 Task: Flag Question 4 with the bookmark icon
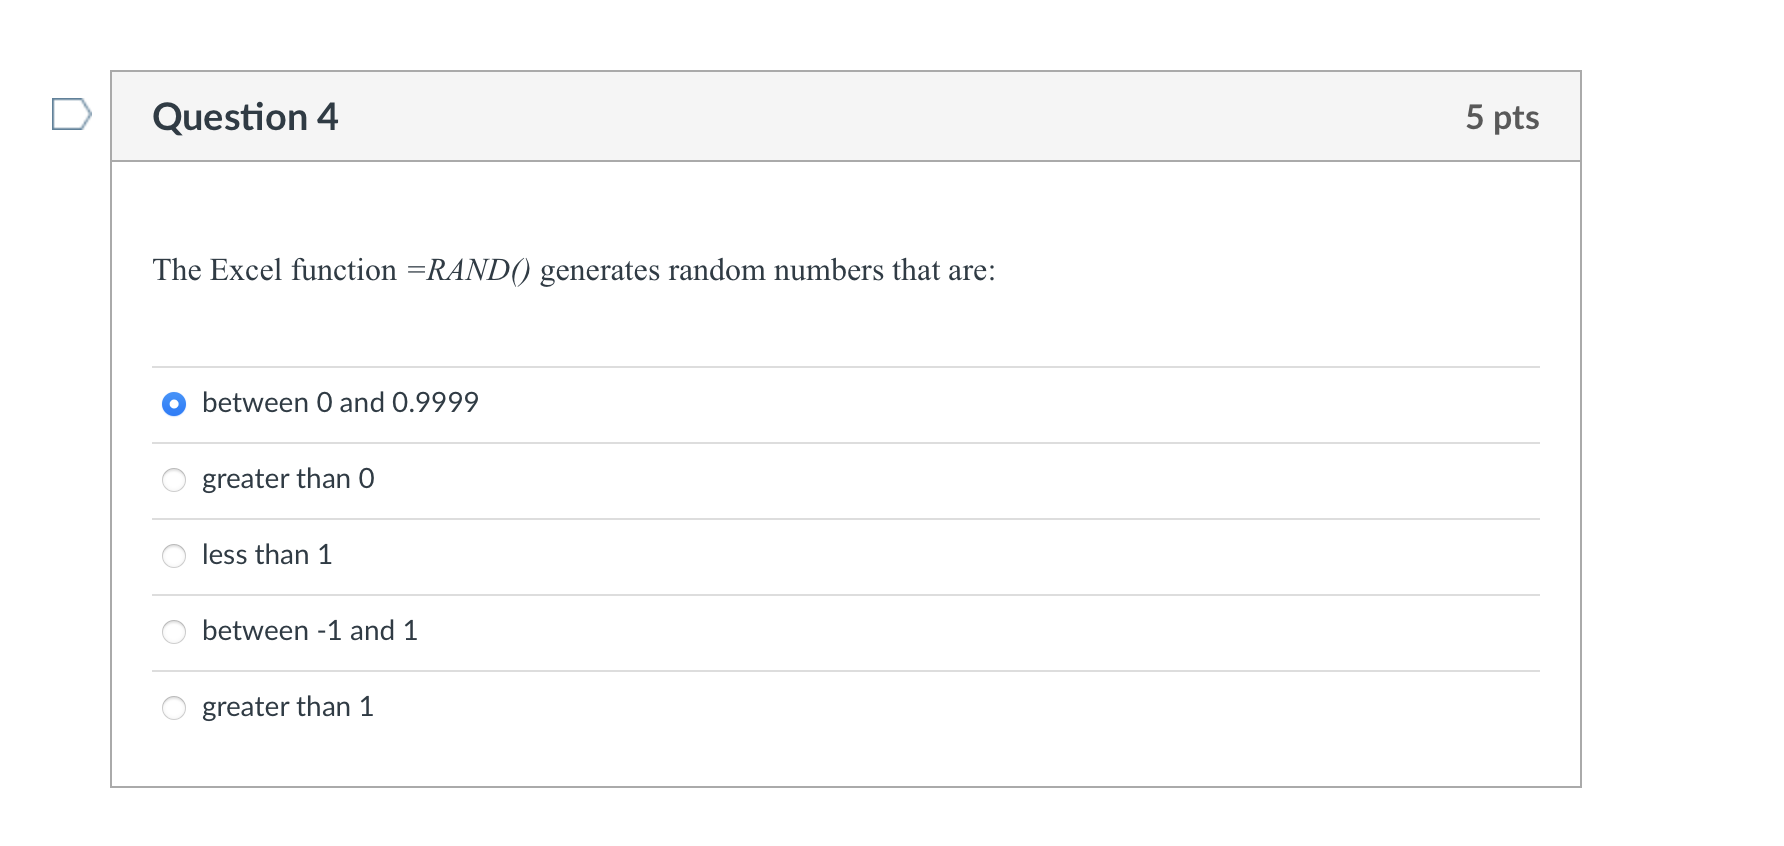pos(71,114)
